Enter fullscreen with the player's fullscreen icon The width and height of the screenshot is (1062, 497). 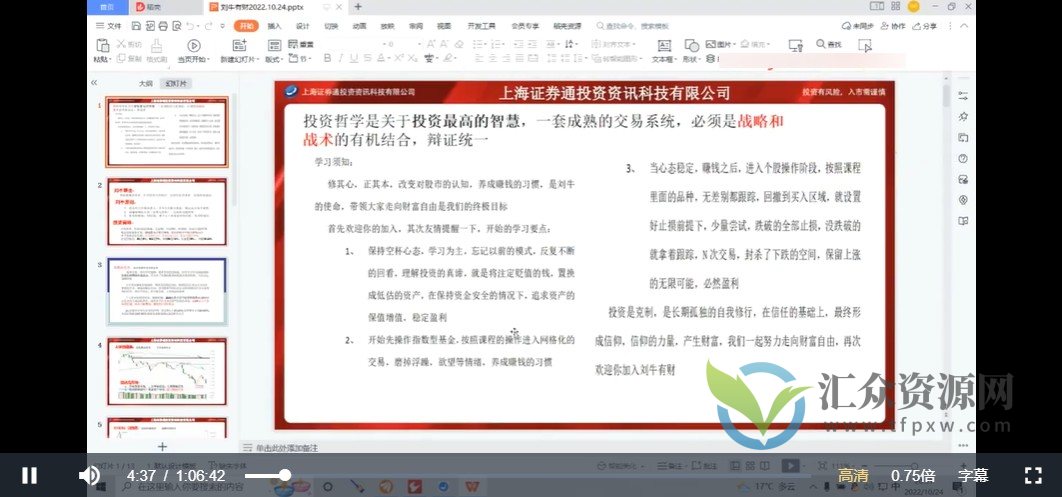click(x=1033, y=475)
